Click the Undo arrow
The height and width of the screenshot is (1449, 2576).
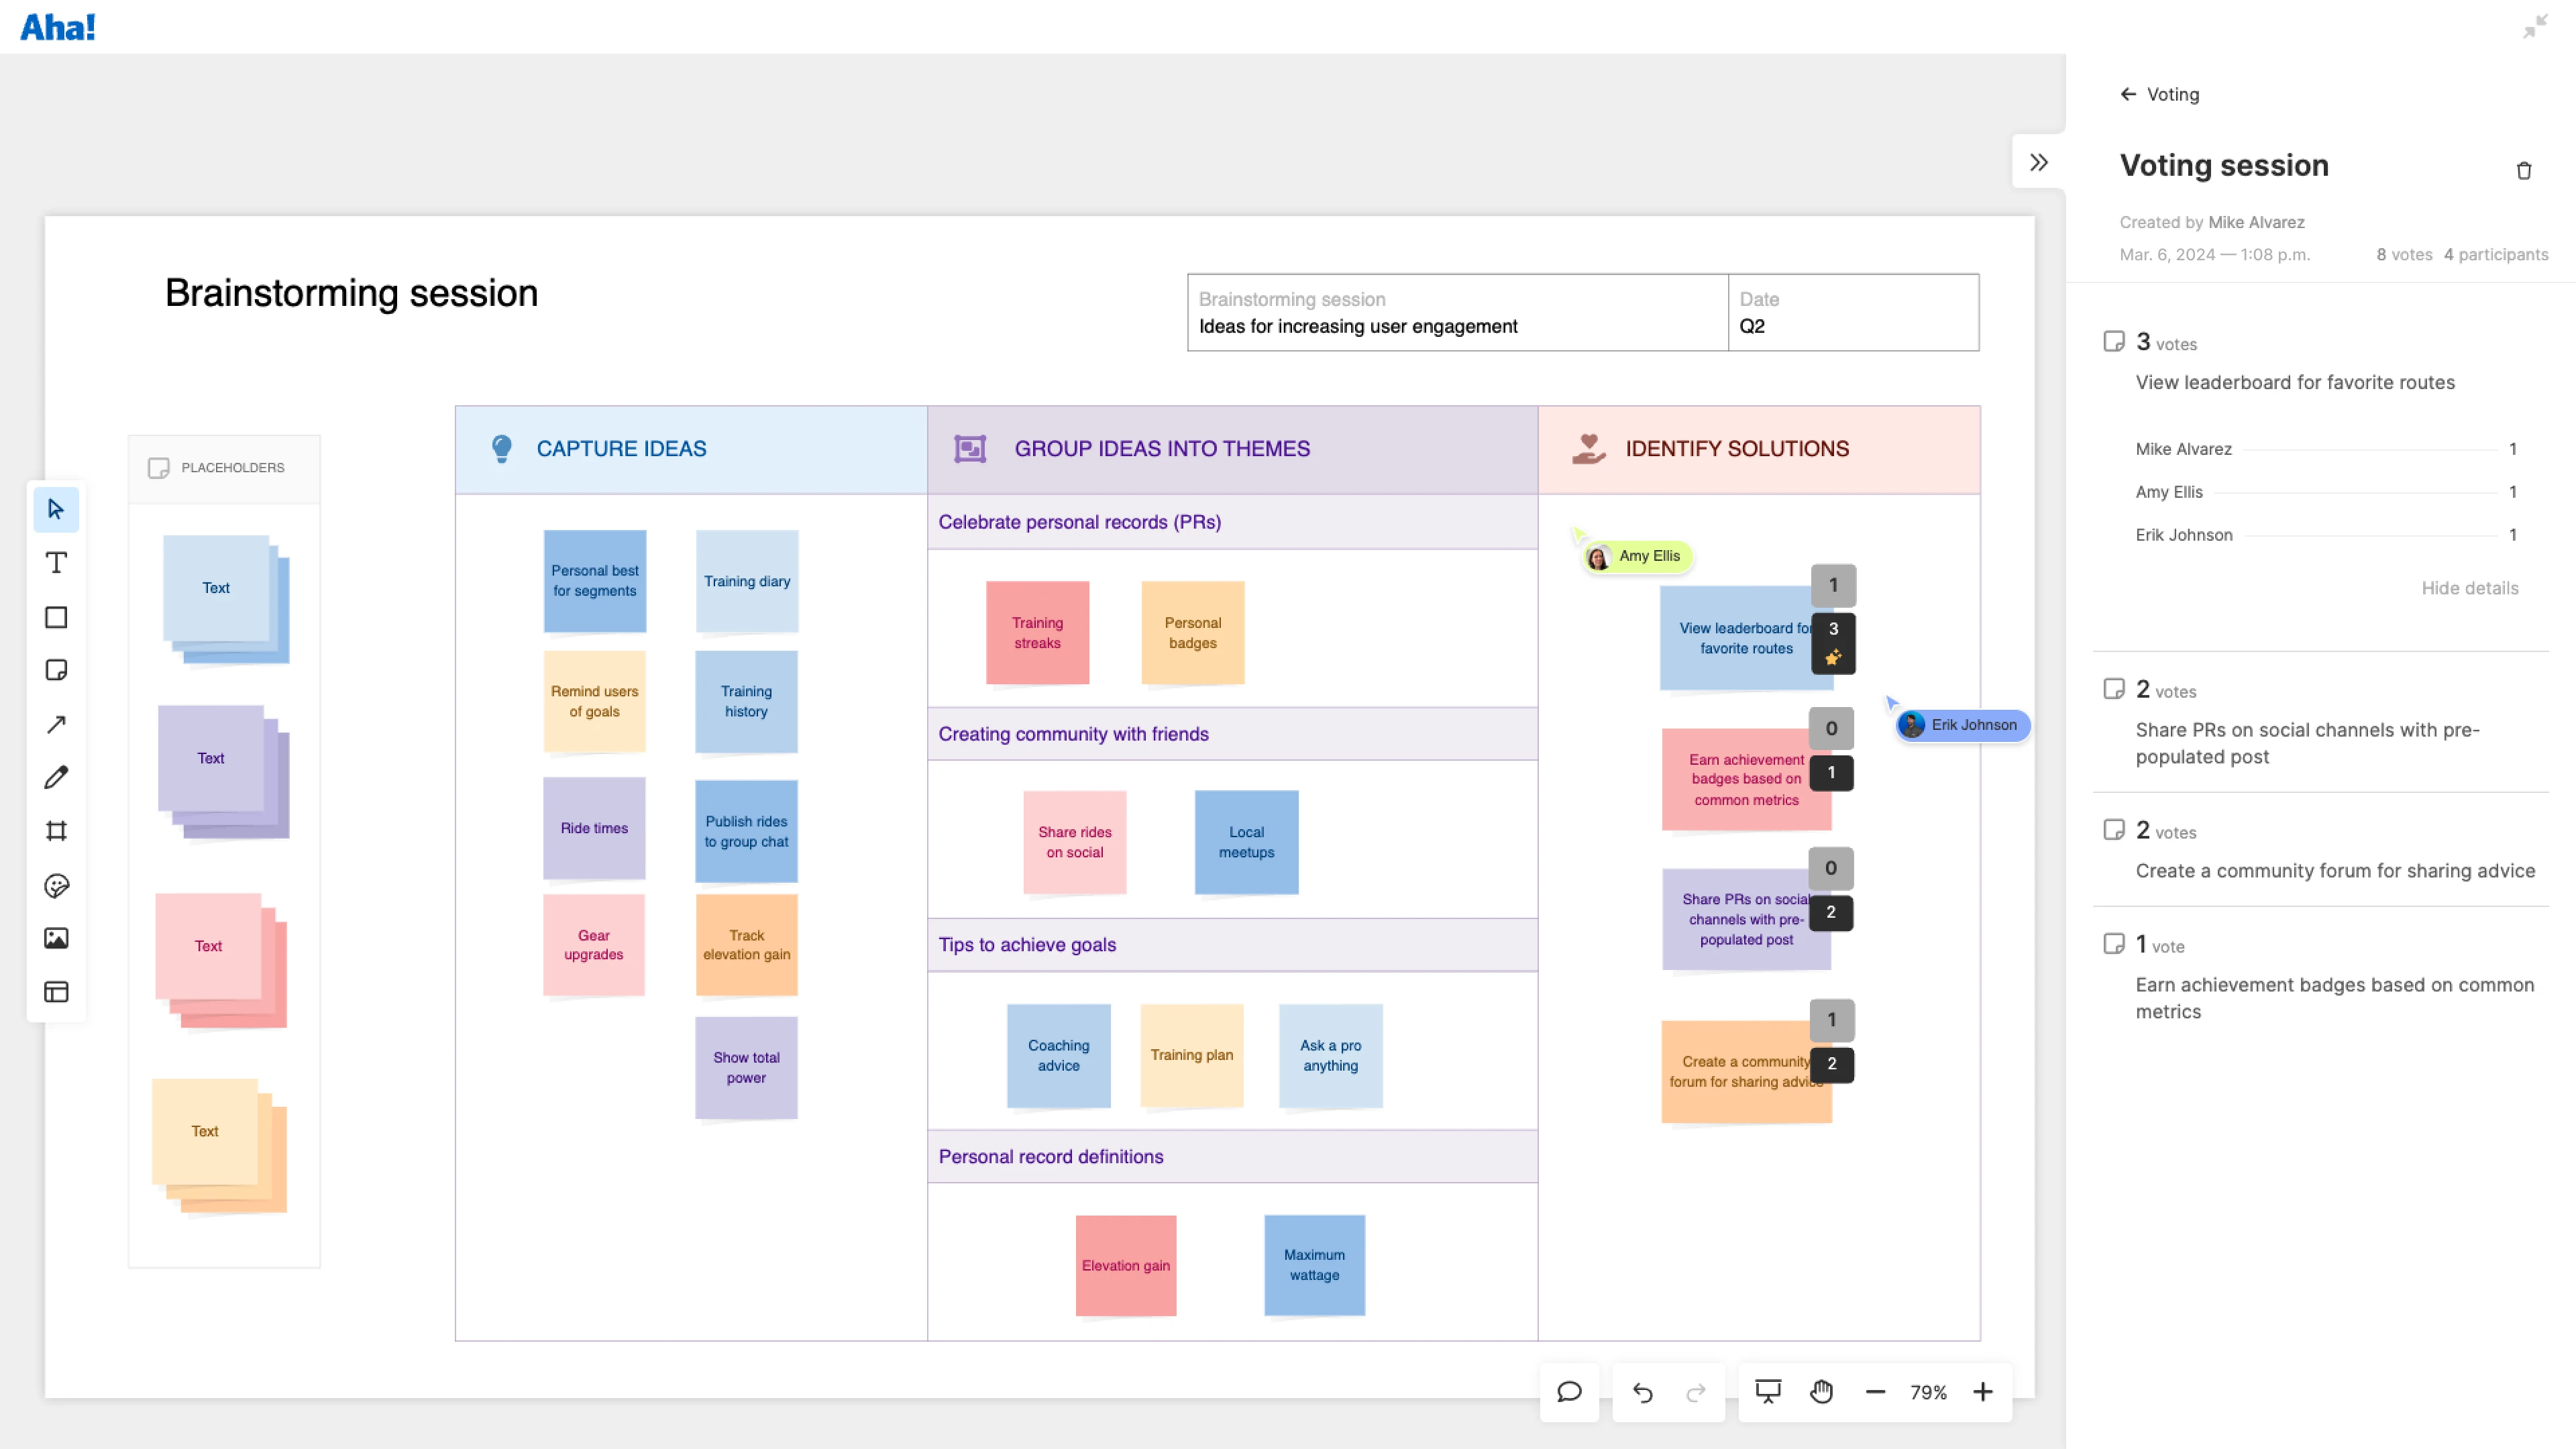click(1642, 1392)
